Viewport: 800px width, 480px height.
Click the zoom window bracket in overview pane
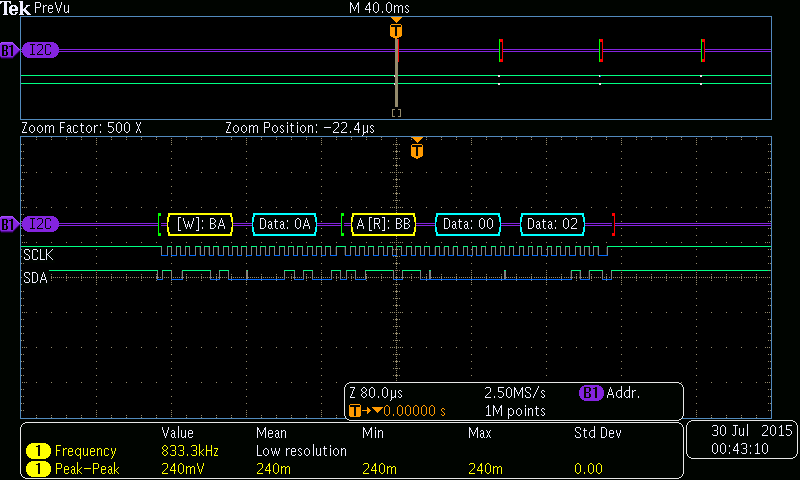tap(396, 113)
